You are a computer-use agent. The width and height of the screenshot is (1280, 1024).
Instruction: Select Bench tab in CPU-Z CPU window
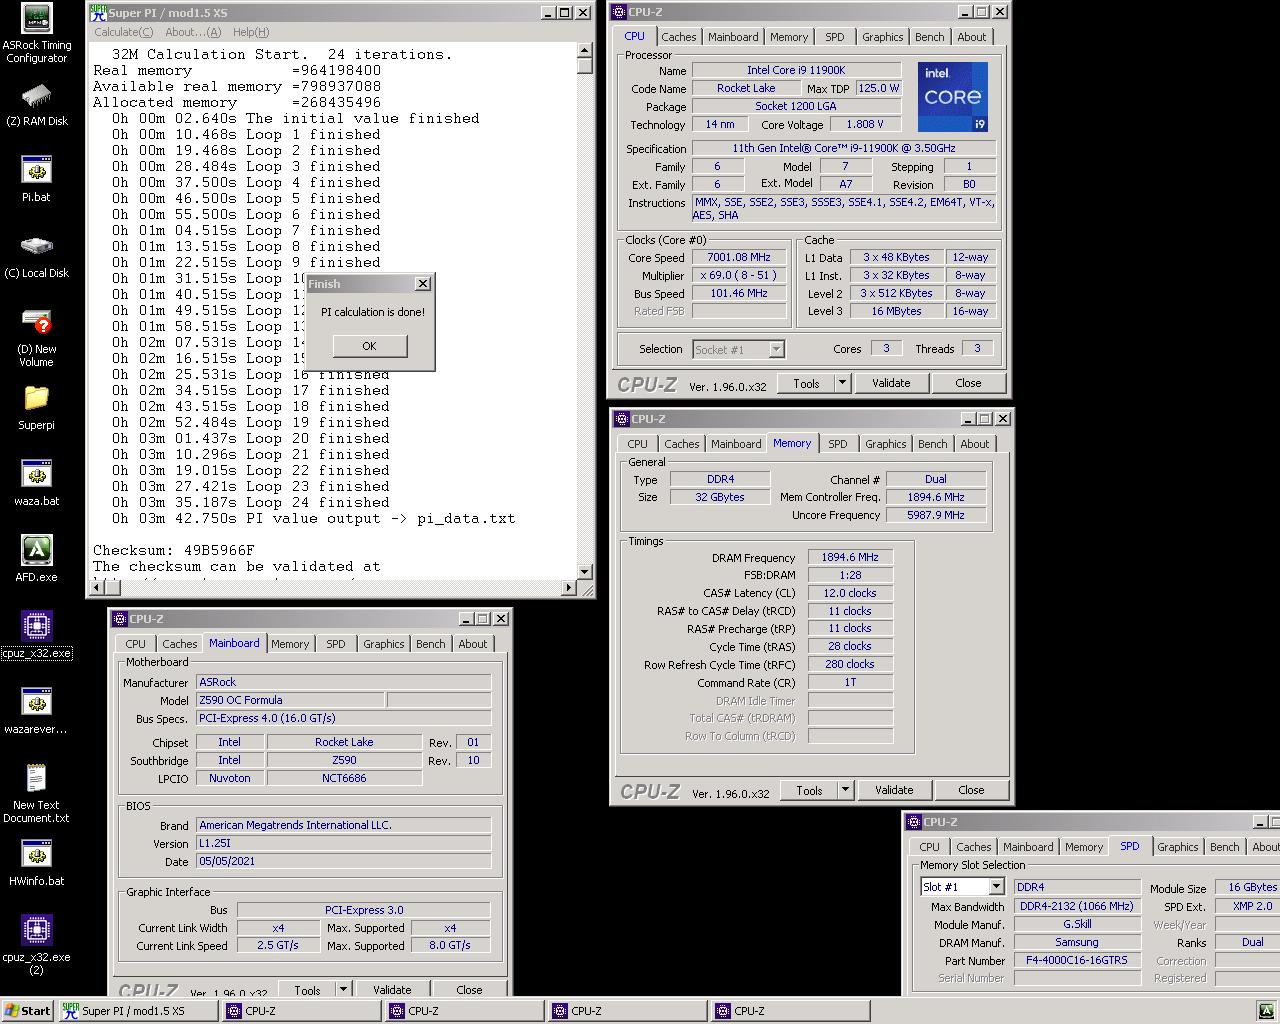point(929,37)
